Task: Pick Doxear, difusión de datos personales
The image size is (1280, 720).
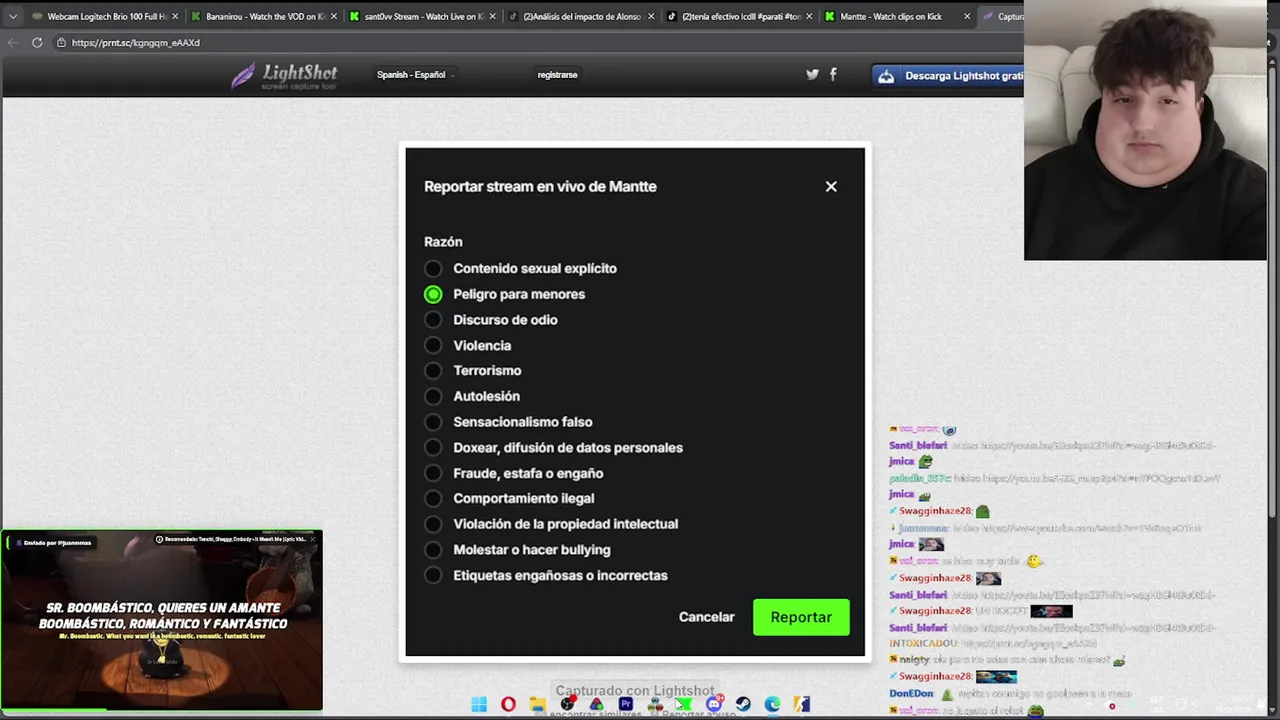Action: 433,447
